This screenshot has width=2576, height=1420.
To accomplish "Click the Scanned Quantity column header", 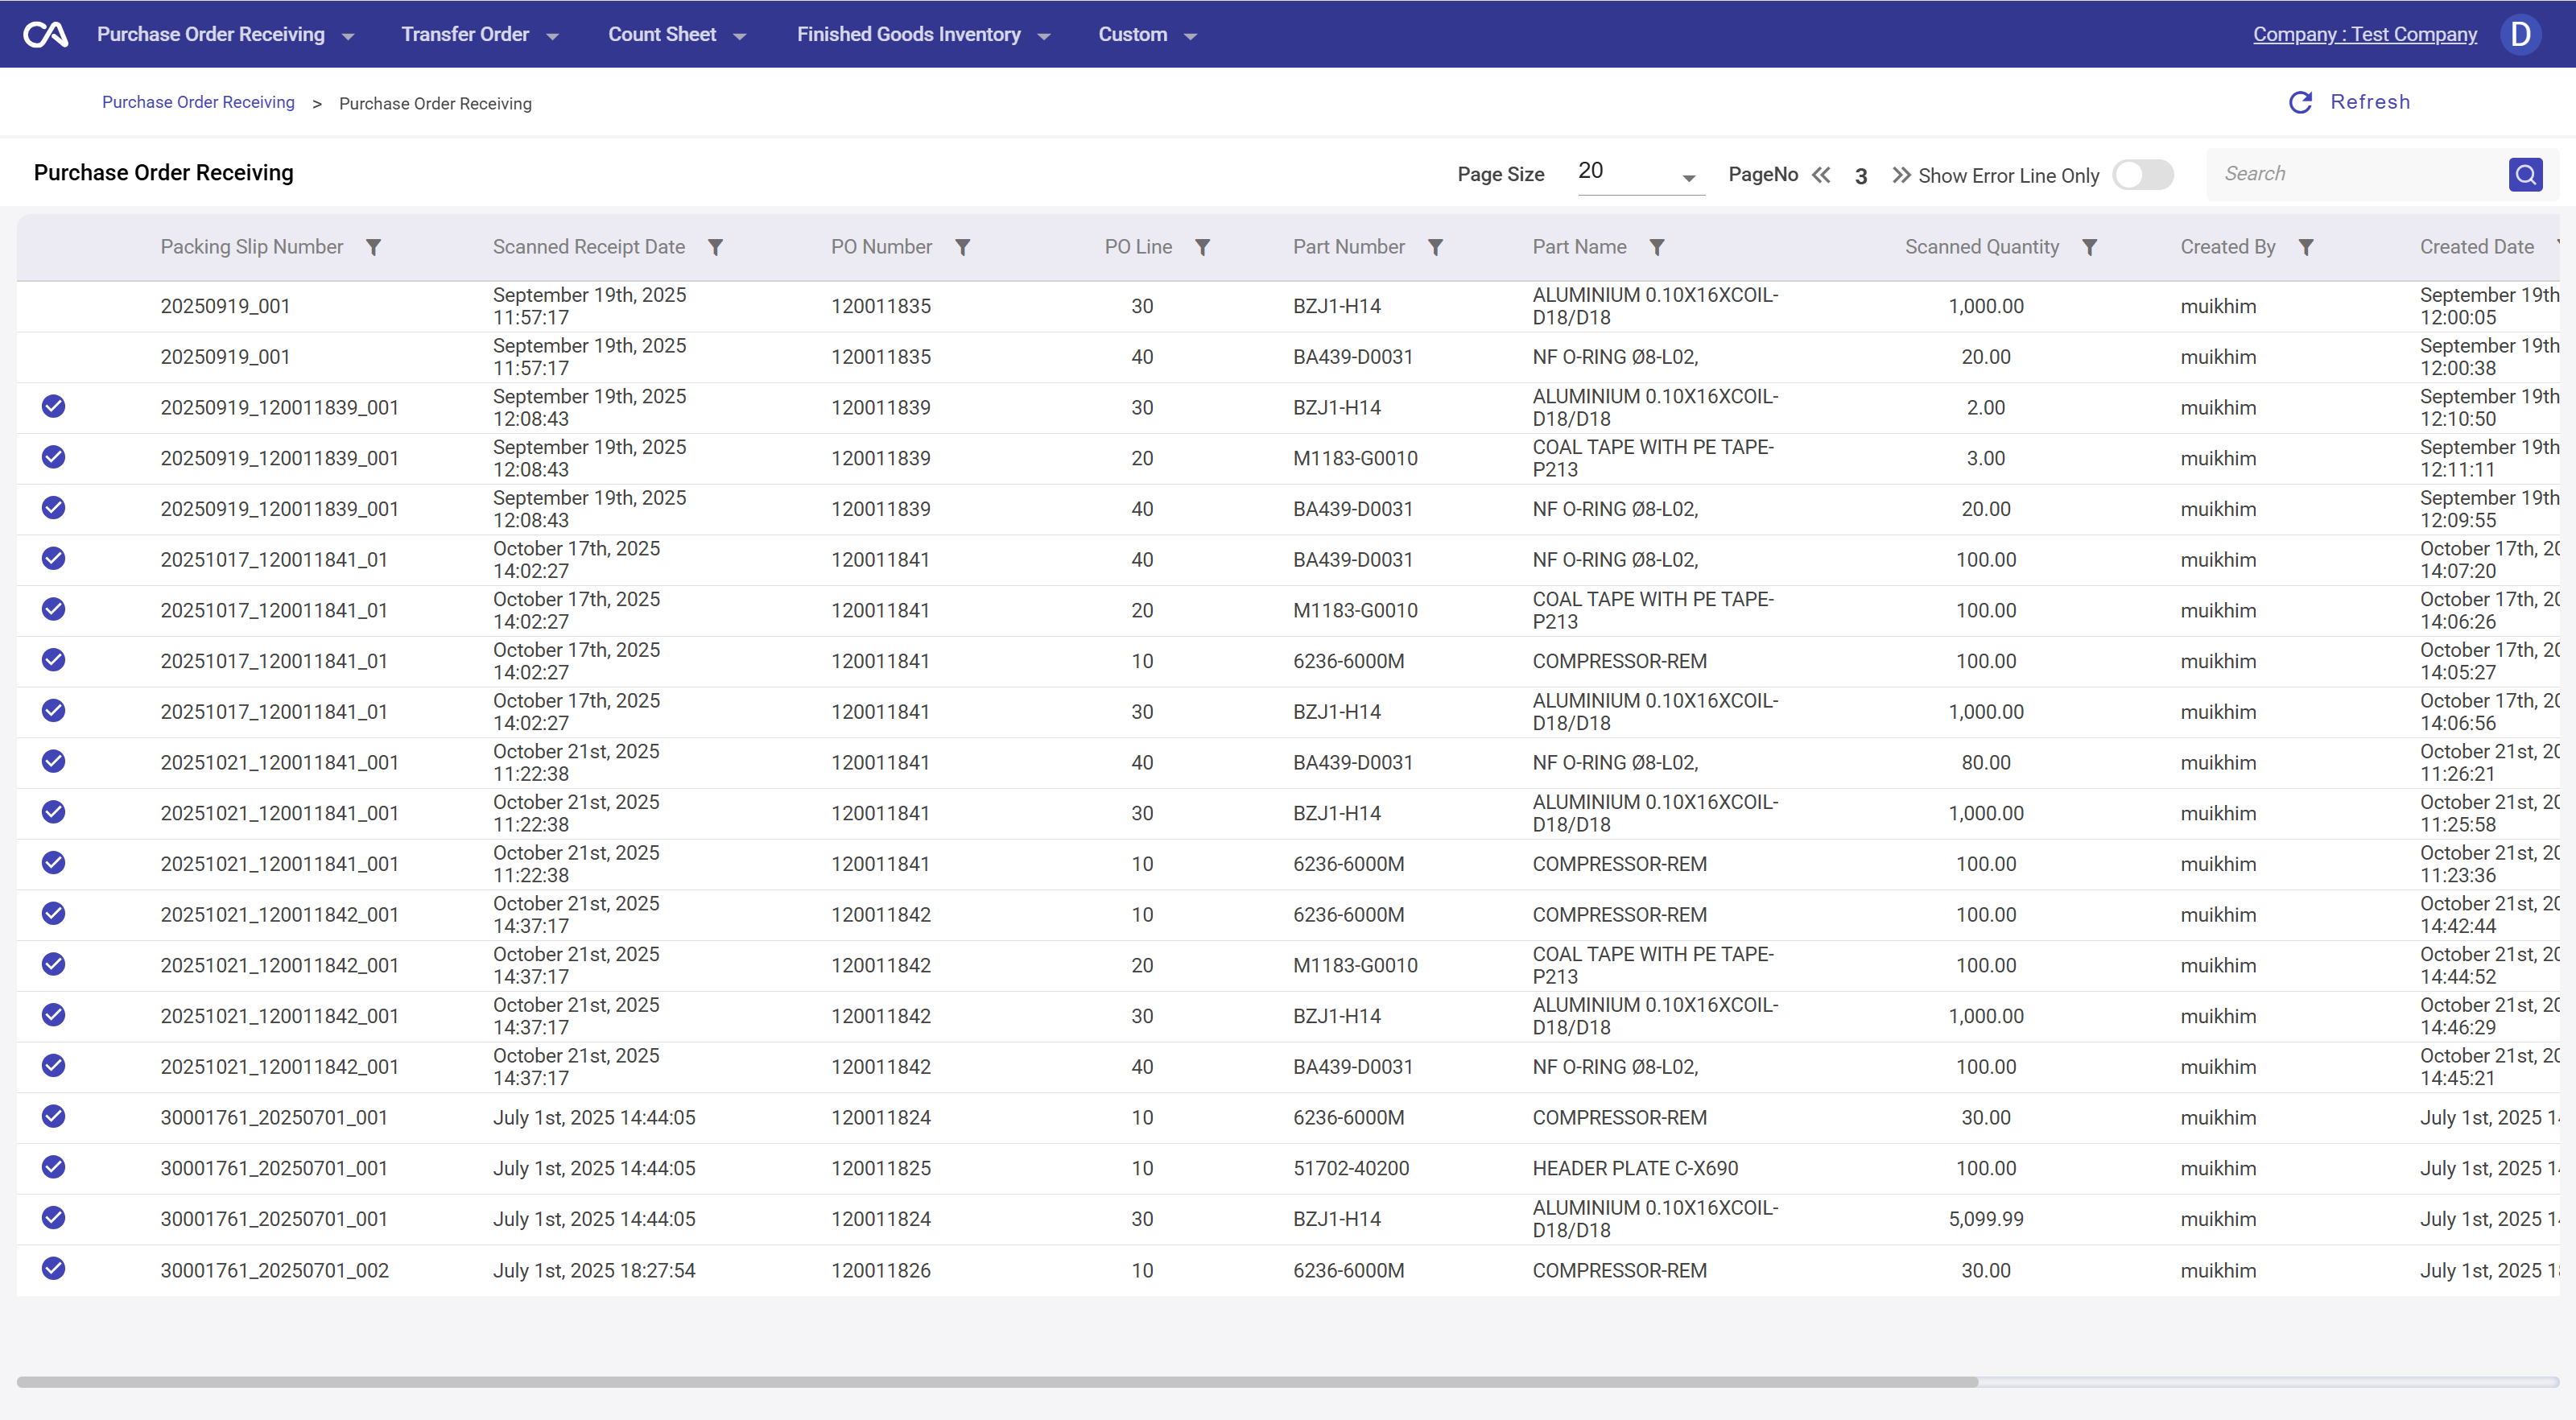I will click(x=1982, y=247).
